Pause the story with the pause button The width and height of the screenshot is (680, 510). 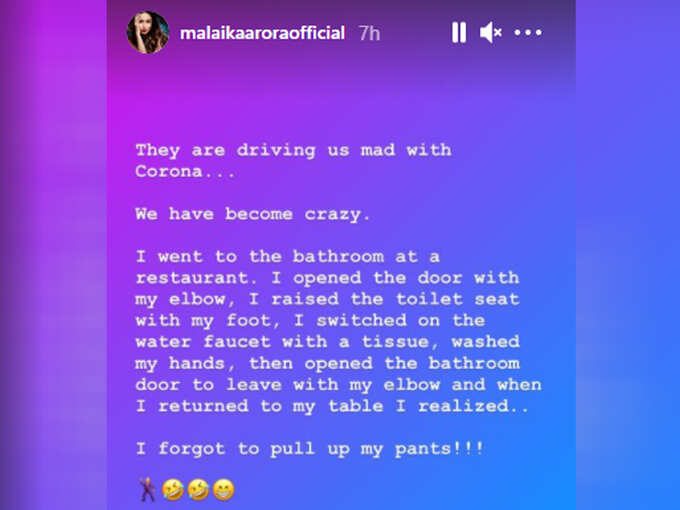[x=459, y=33]
